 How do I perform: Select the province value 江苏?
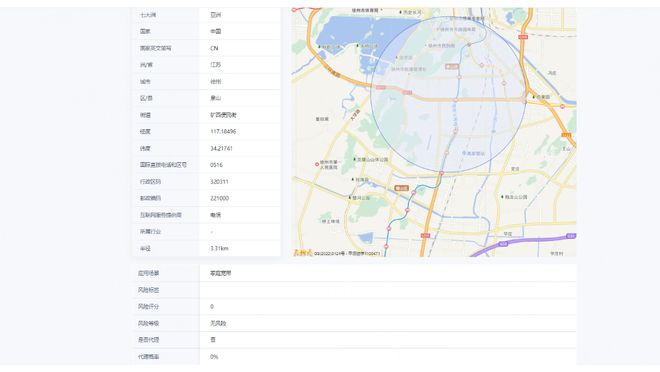click(216, 65)
